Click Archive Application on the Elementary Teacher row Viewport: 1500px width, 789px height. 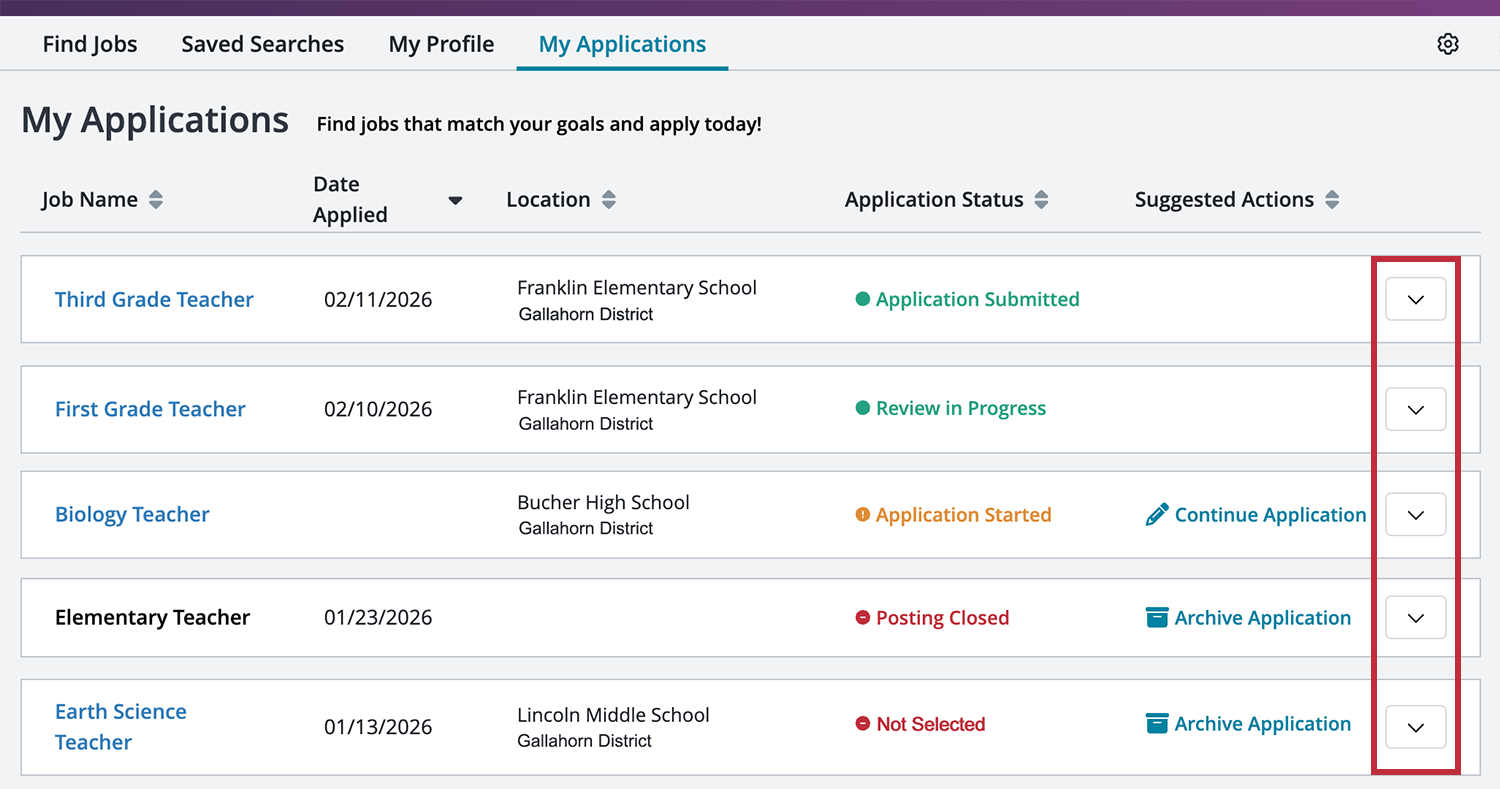click(1262, 617)
